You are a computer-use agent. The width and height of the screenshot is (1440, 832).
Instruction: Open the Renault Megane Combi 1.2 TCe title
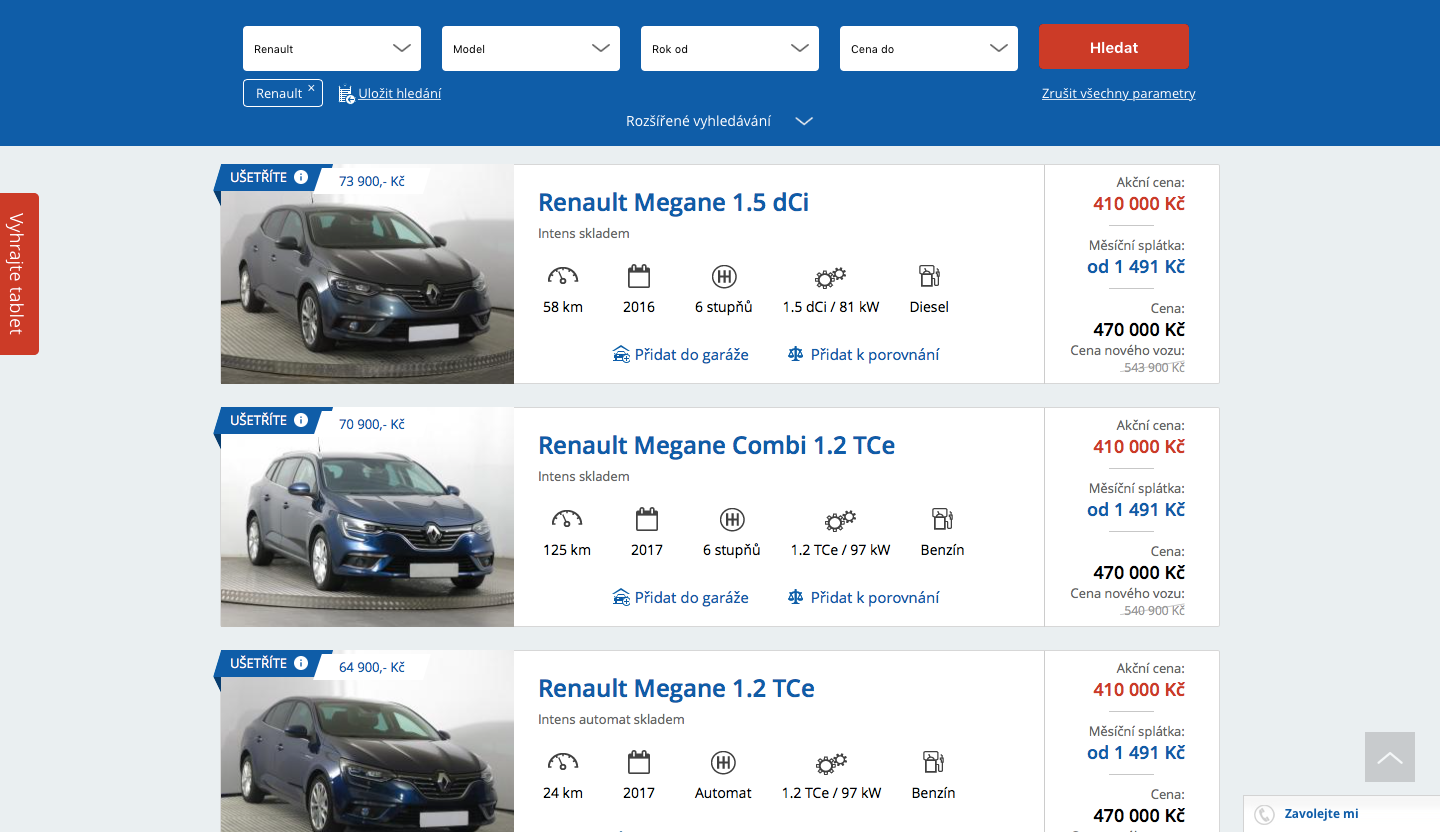pyautogui.click(x=716, y=445)
